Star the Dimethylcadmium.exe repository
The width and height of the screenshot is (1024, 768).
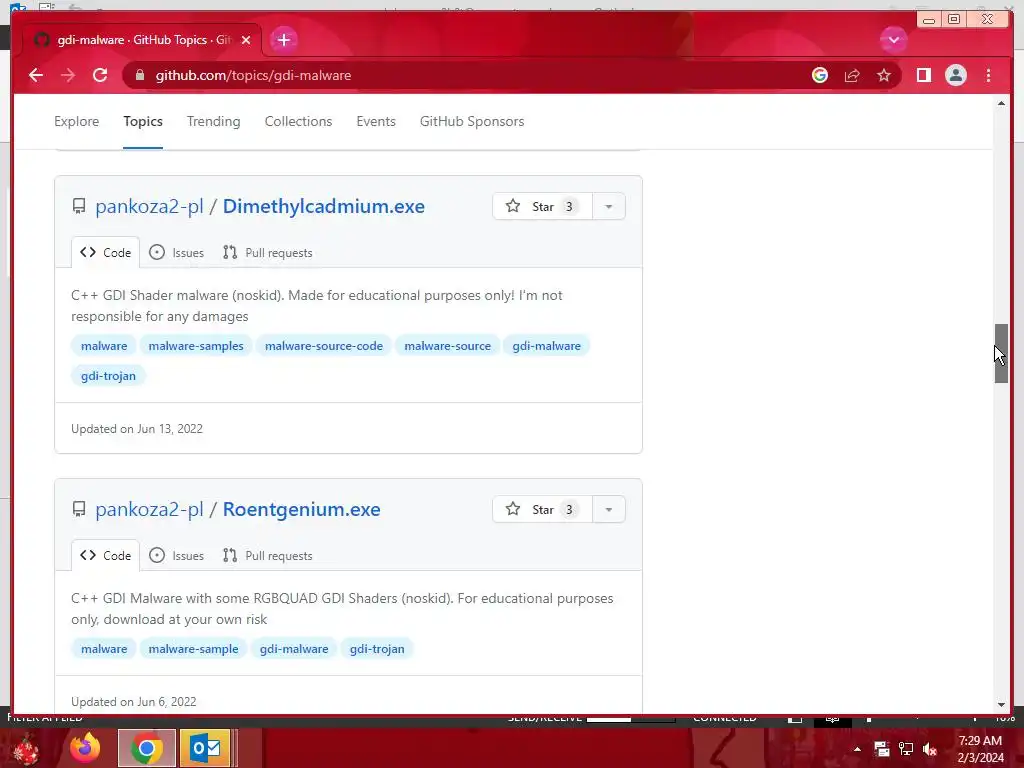pyautogui.click(x=542, y=206)
